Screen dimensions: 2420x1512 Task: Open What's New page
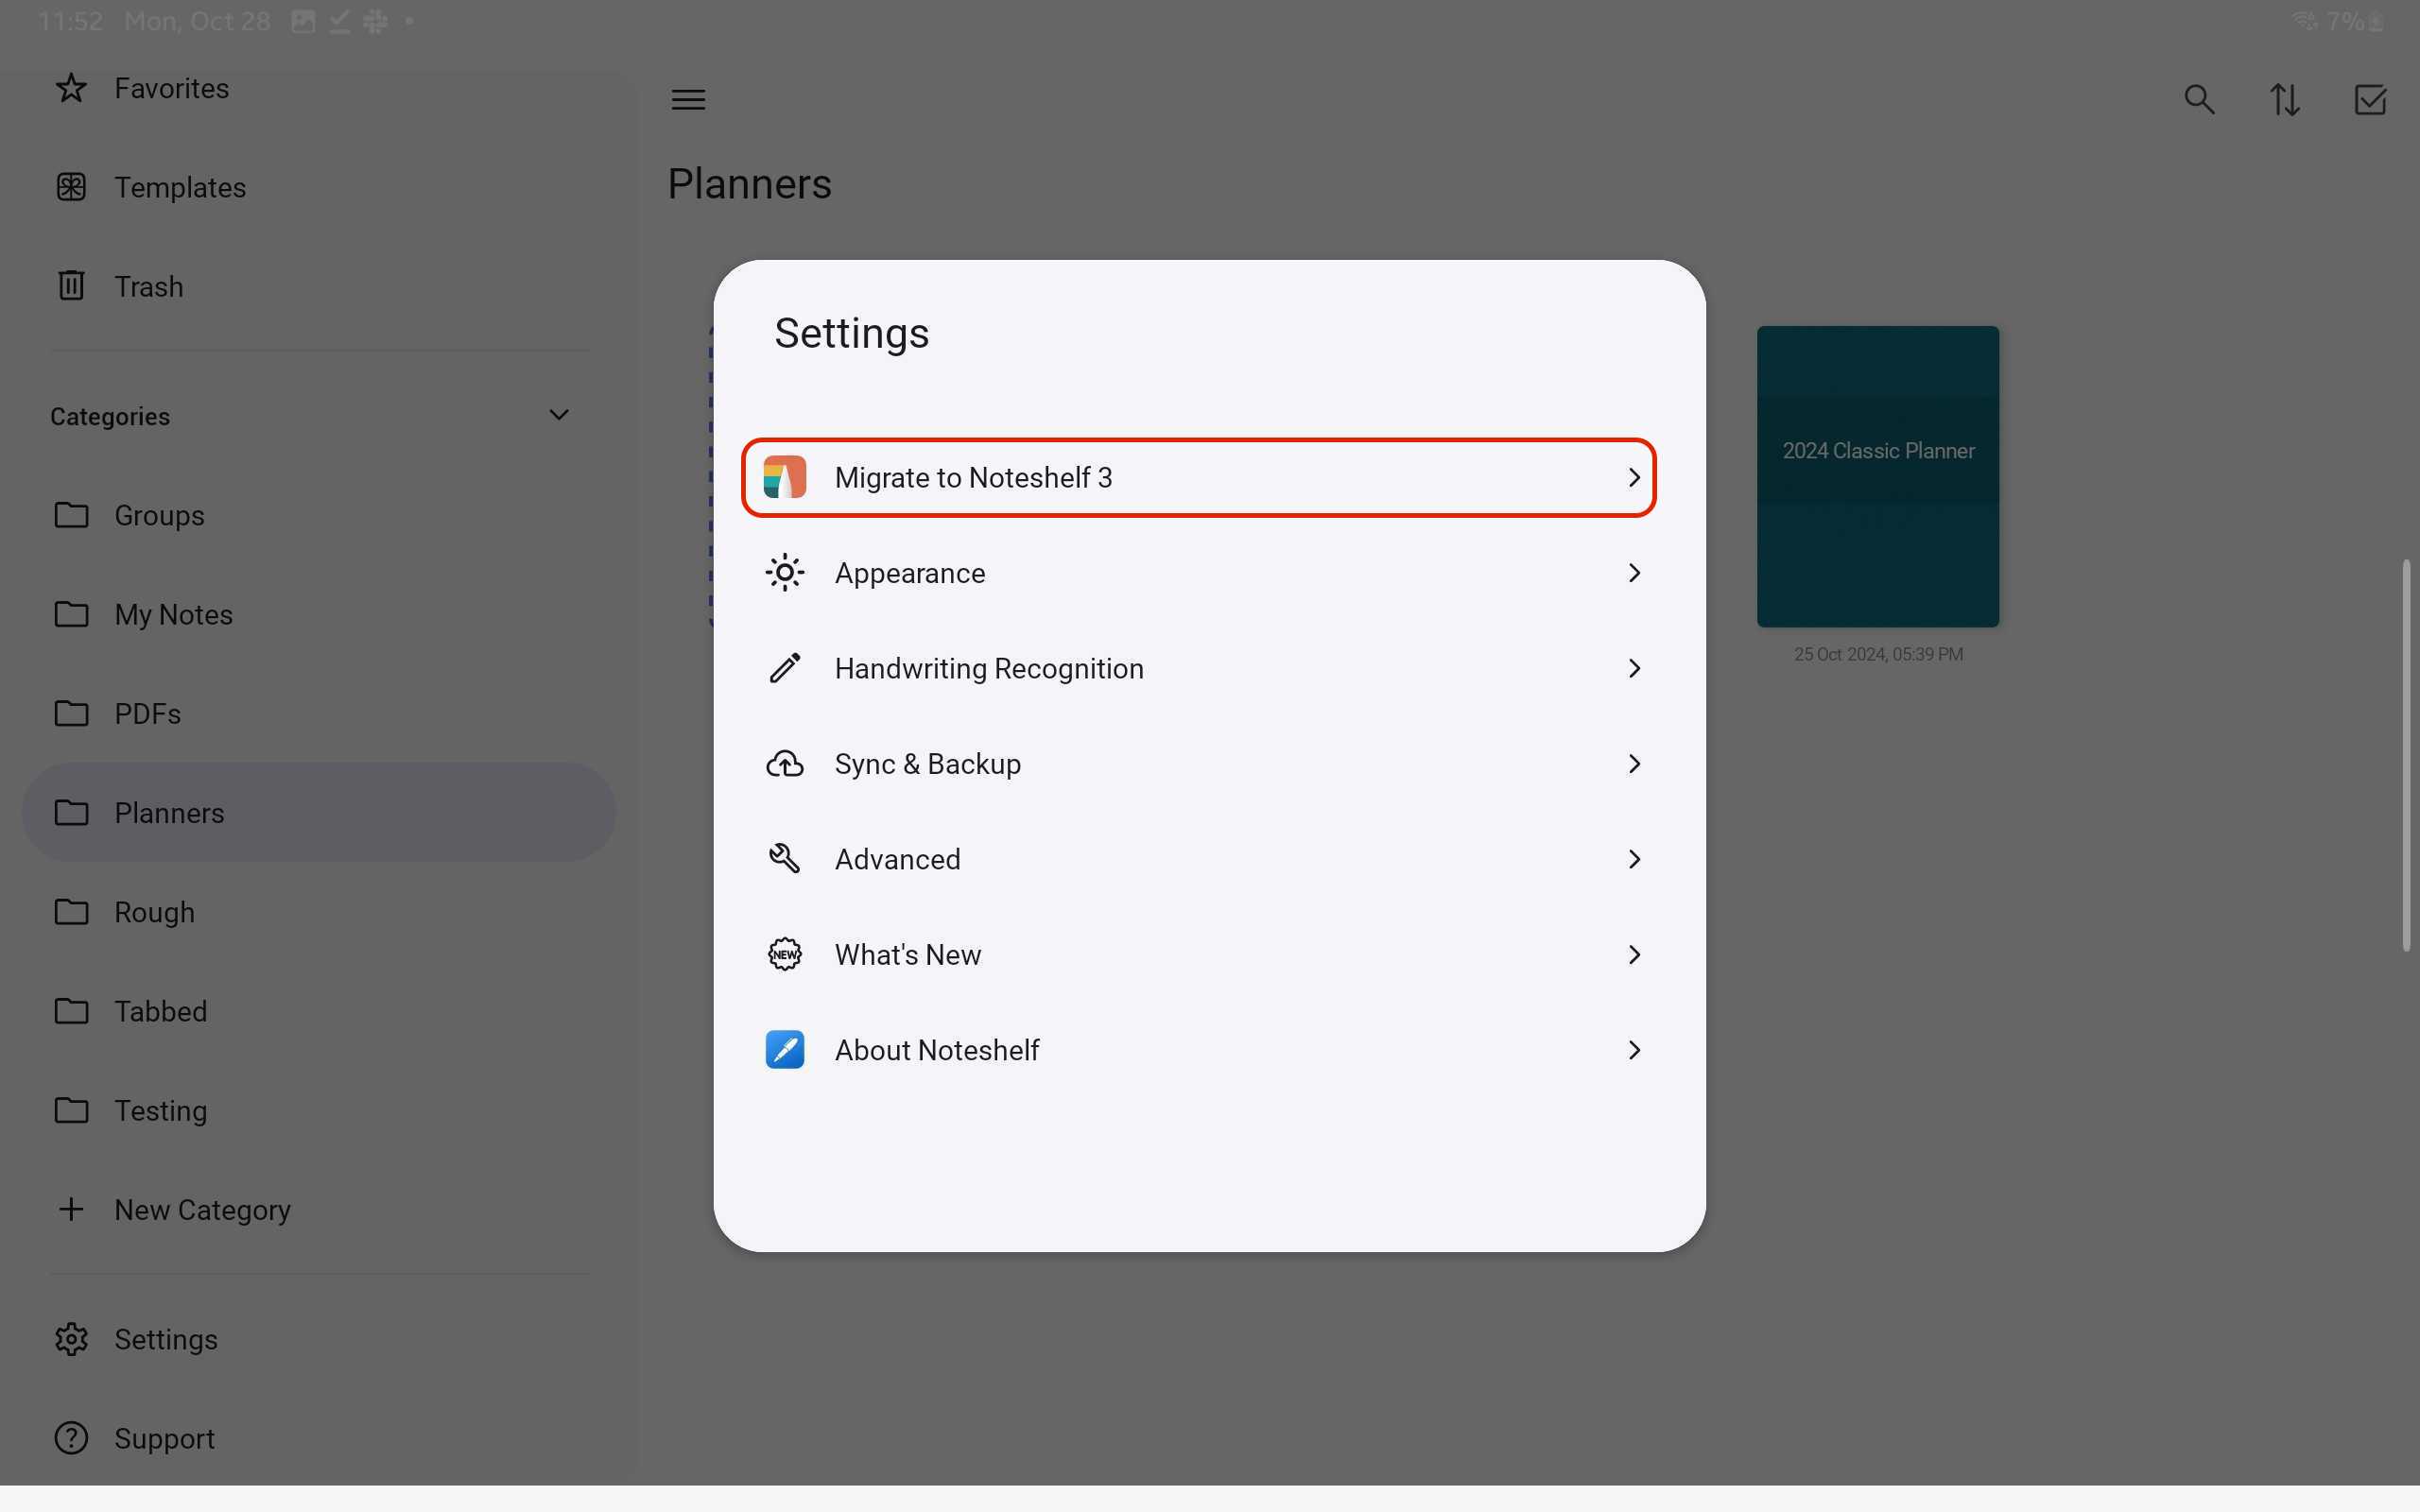[1198, 955]
